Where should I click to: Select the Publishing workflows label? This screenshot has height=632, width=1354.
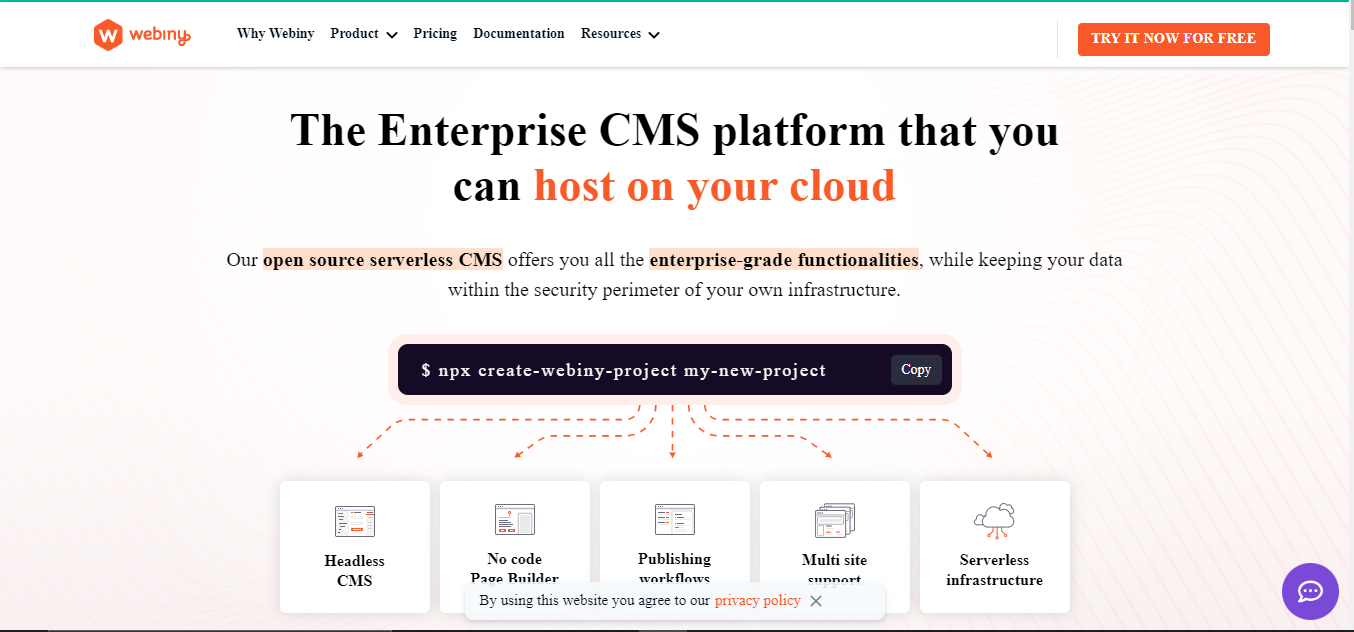coord(675,569)
